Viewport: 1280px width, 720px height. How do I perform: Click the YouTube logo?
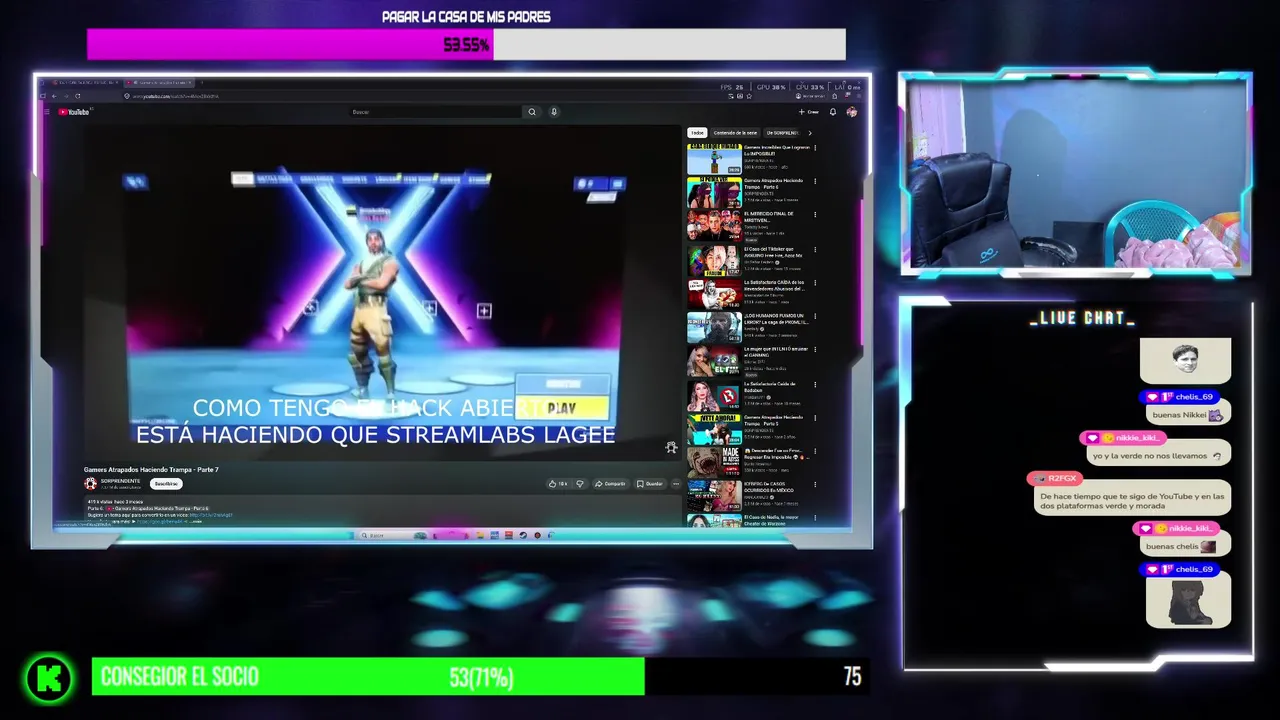coord(75,112)
